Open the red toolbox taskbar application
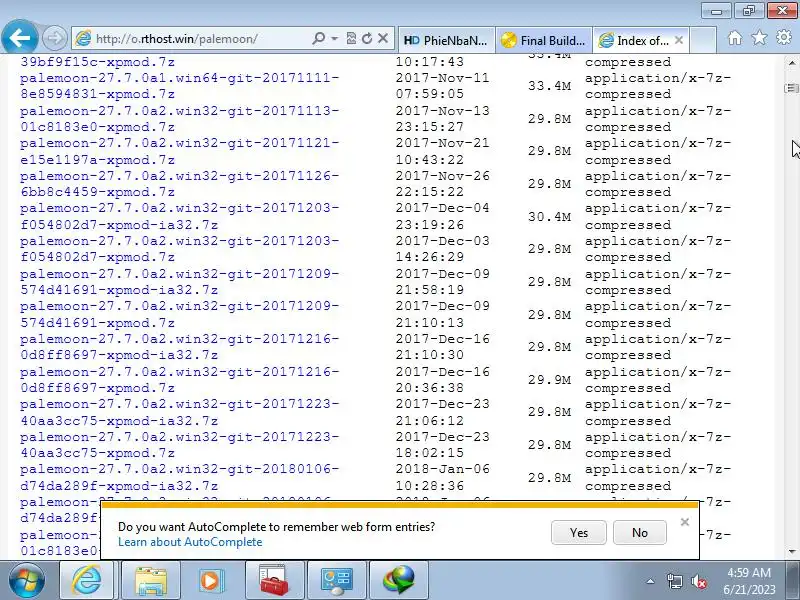The width and height of the screenshot is (800, 600). (x=274, y=580)
